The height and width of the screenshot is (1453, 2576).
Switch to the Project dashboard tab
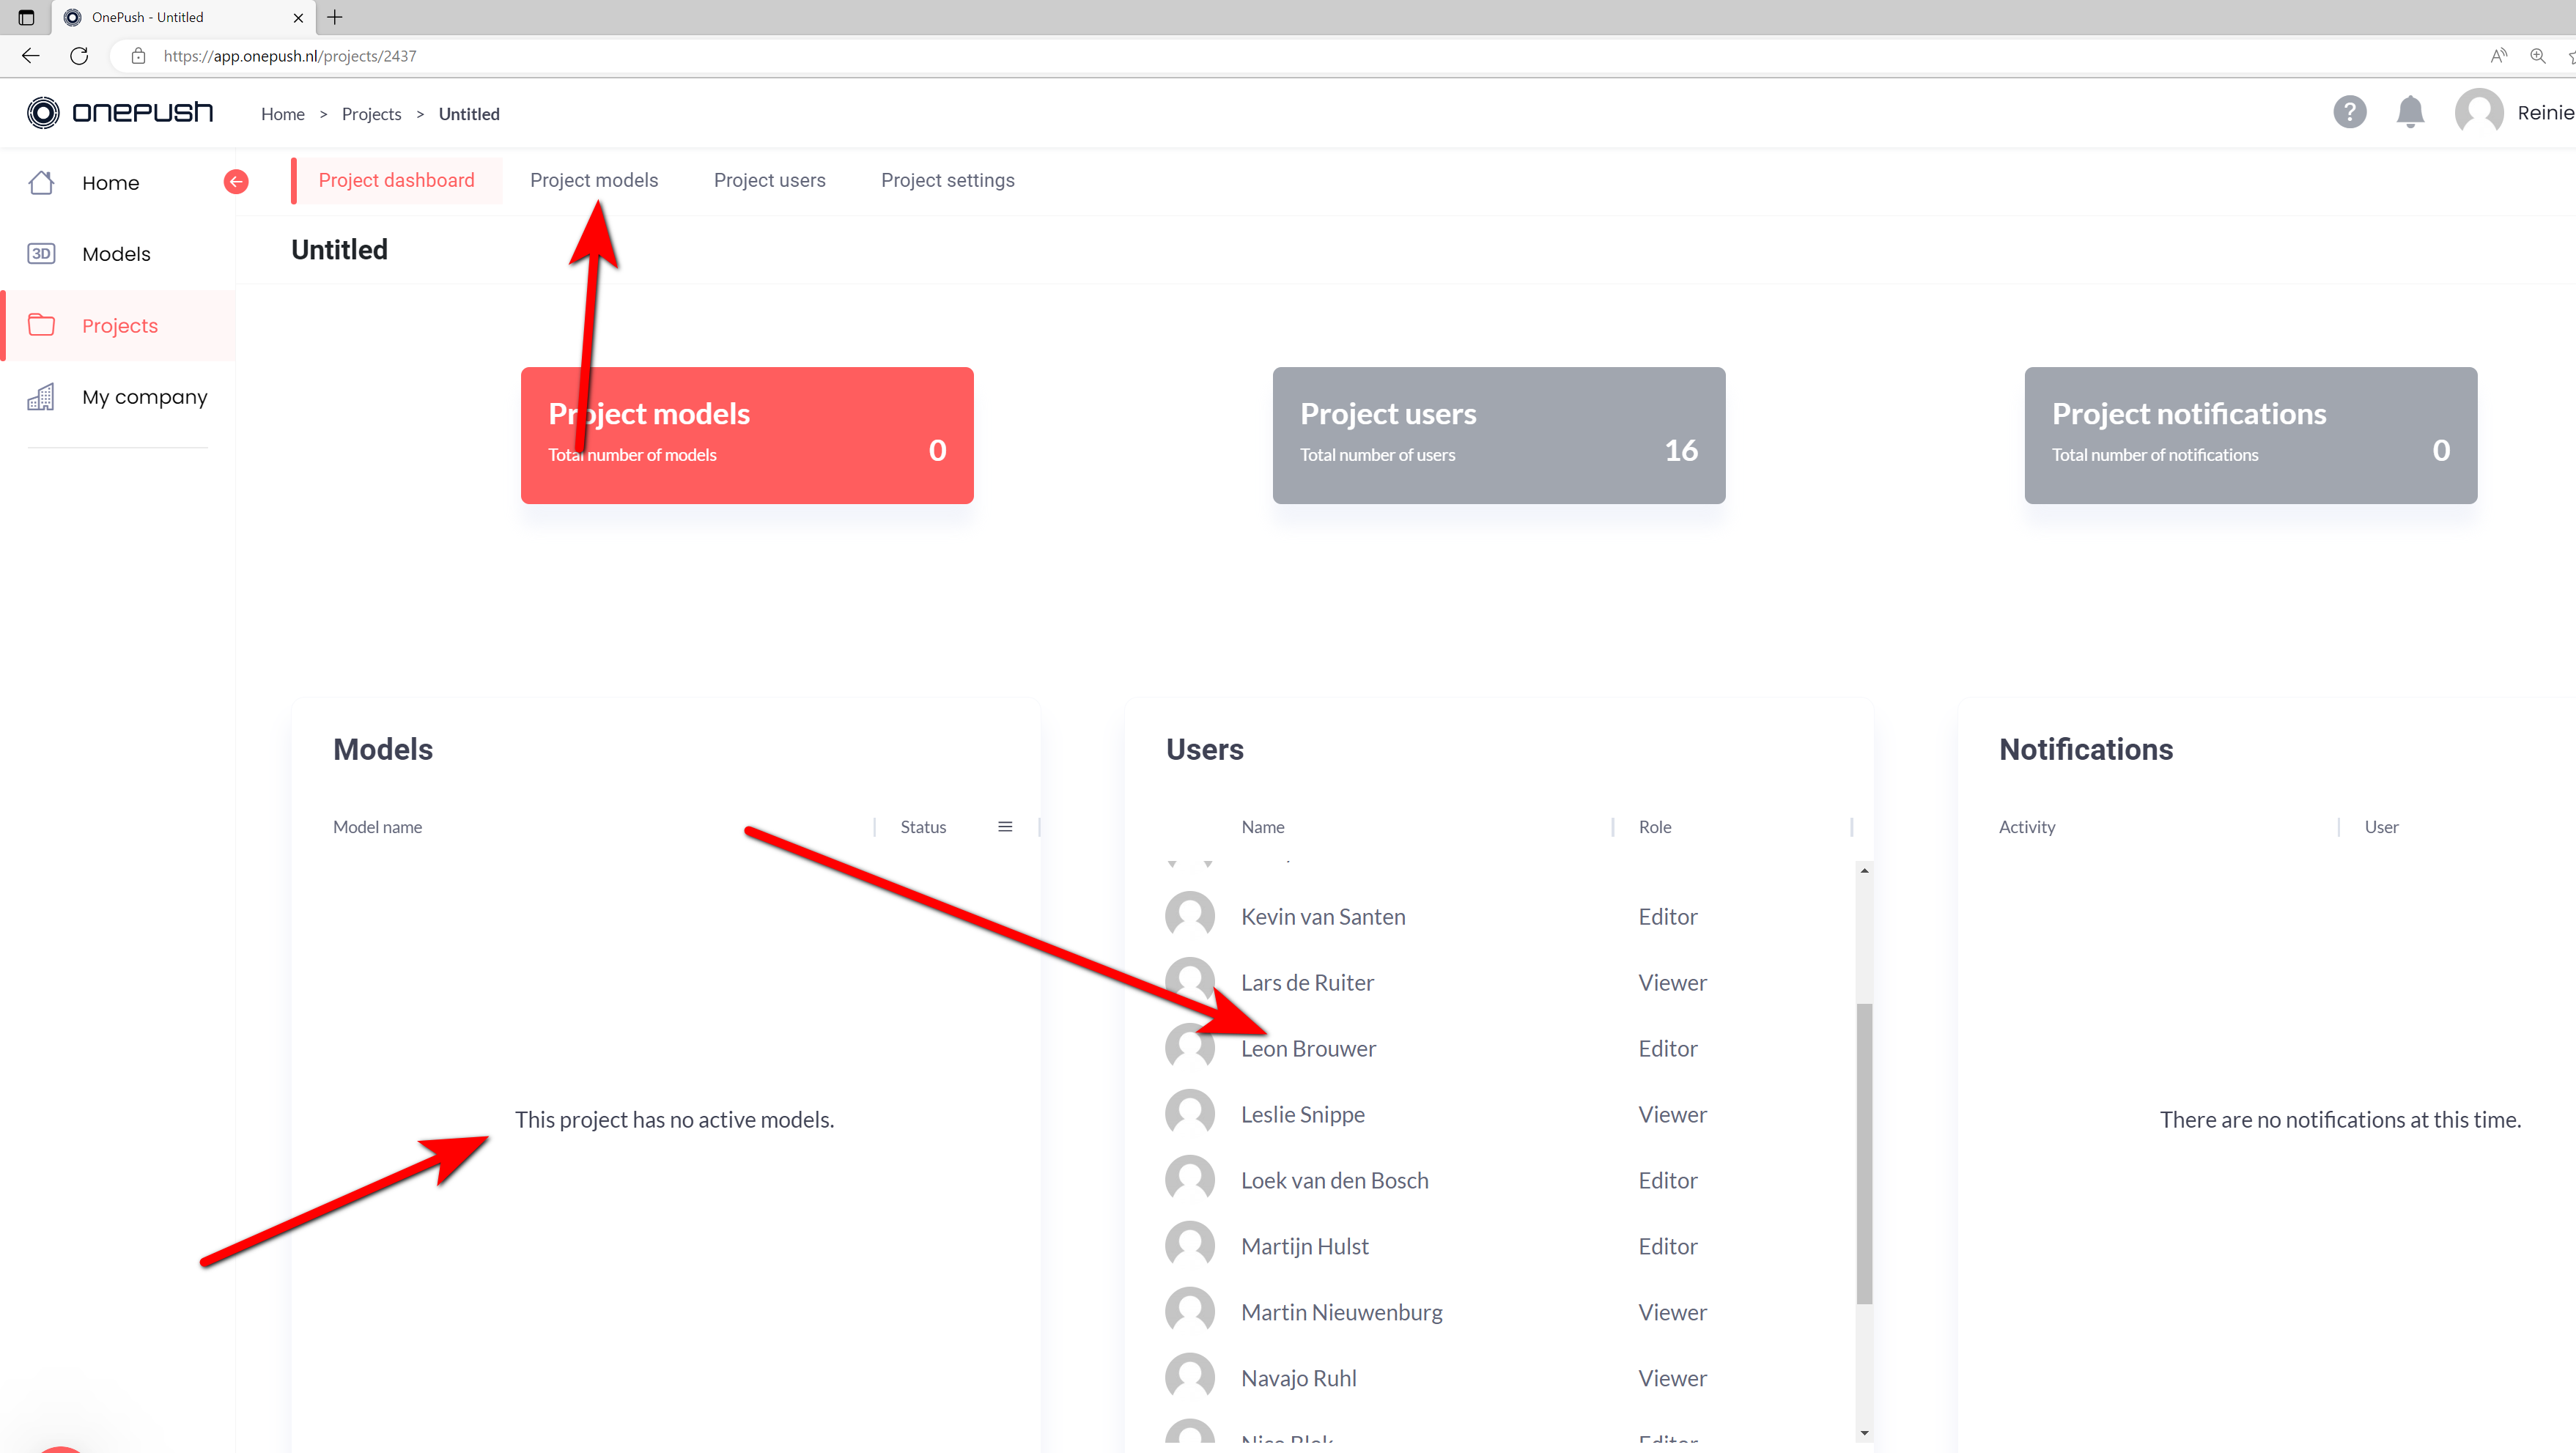397,181
